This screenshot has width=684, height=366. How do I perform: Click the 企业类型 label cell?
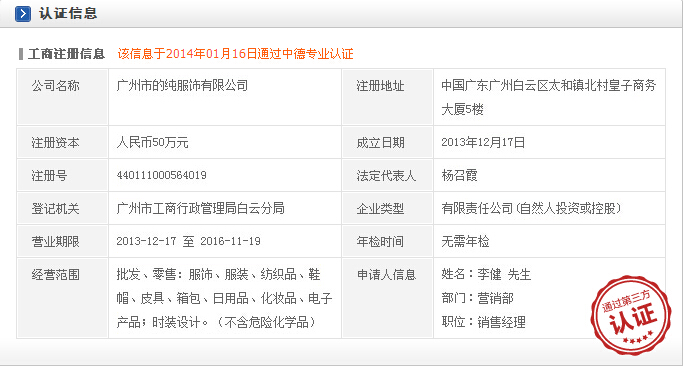tap(388, 208)
